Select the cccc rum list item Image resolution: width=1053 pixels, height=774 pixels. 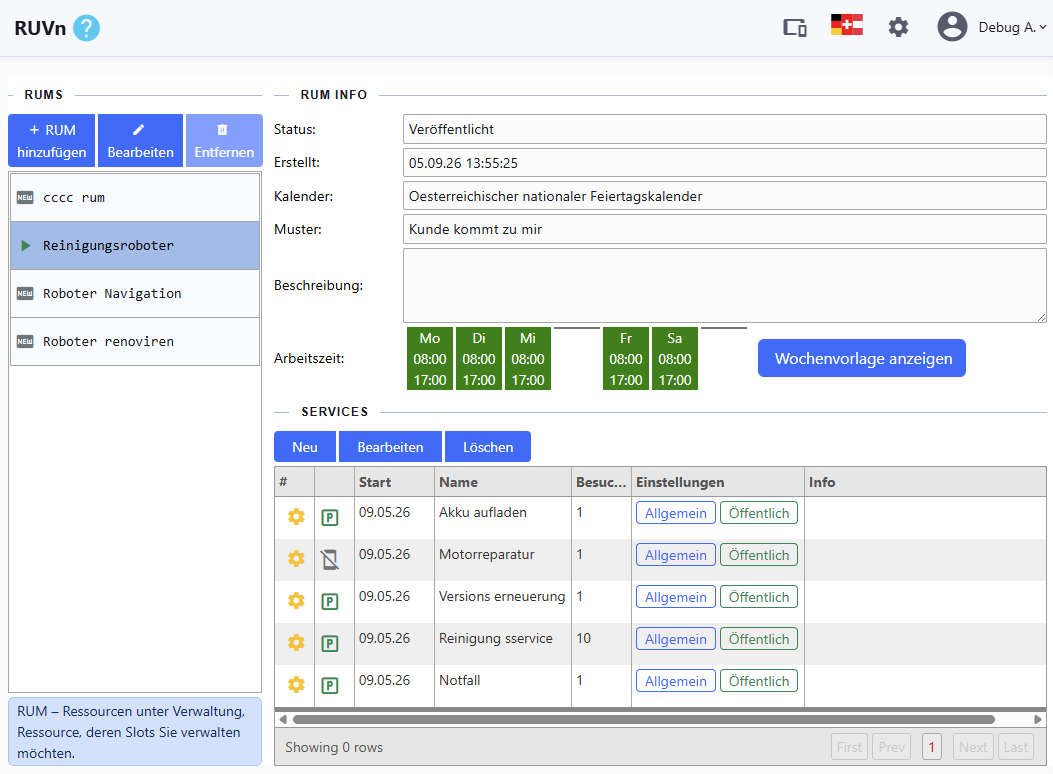(x=135, y=197)
